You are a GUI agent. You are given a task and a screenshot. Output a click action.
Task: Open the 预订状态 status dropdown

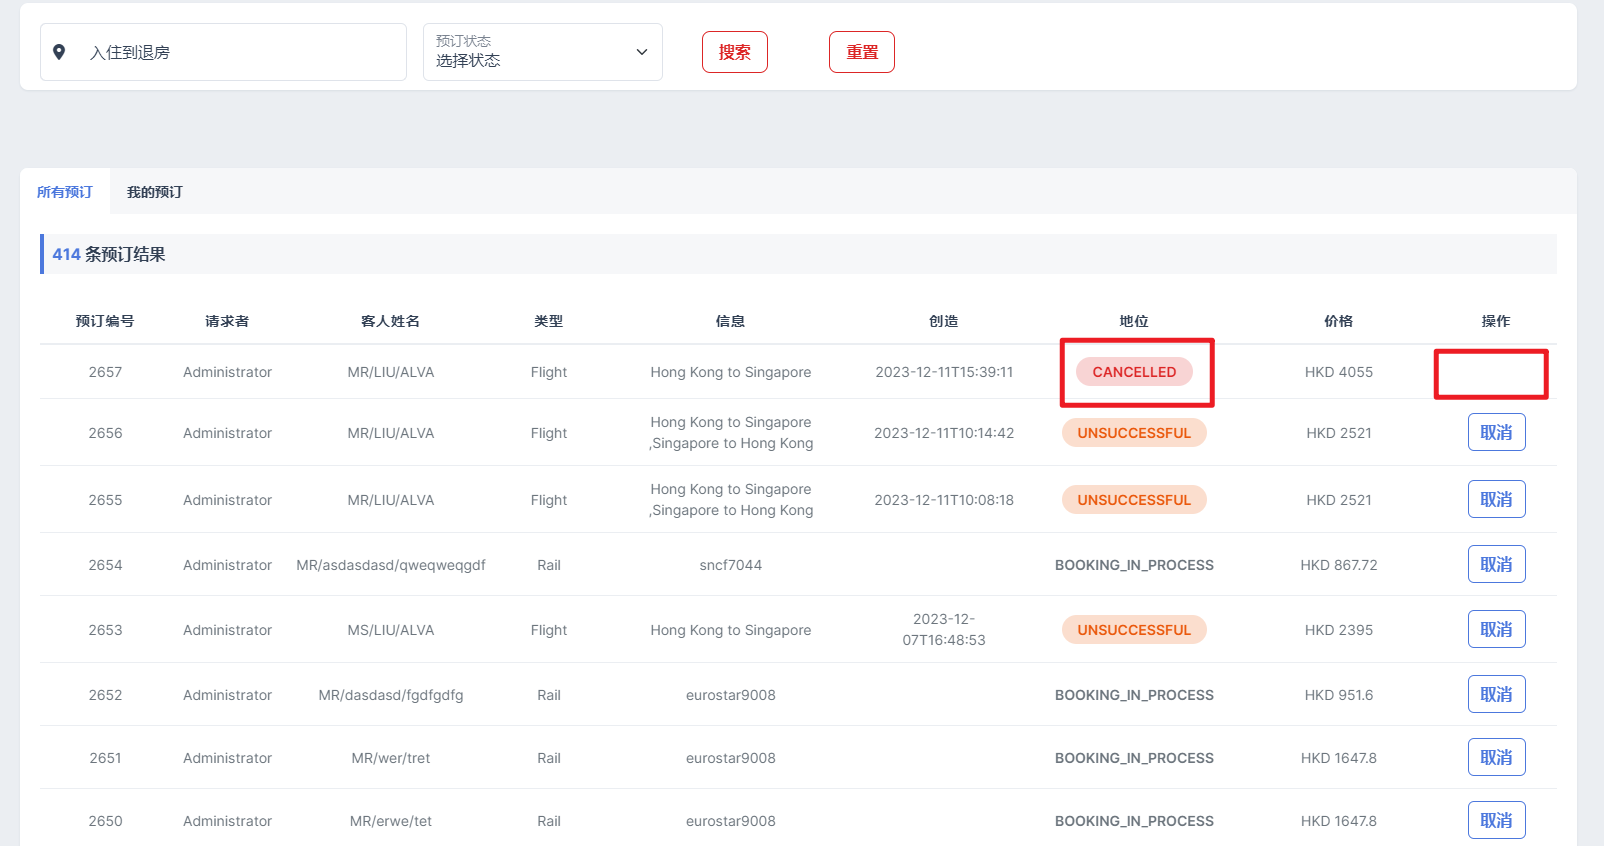coord(530,52)
